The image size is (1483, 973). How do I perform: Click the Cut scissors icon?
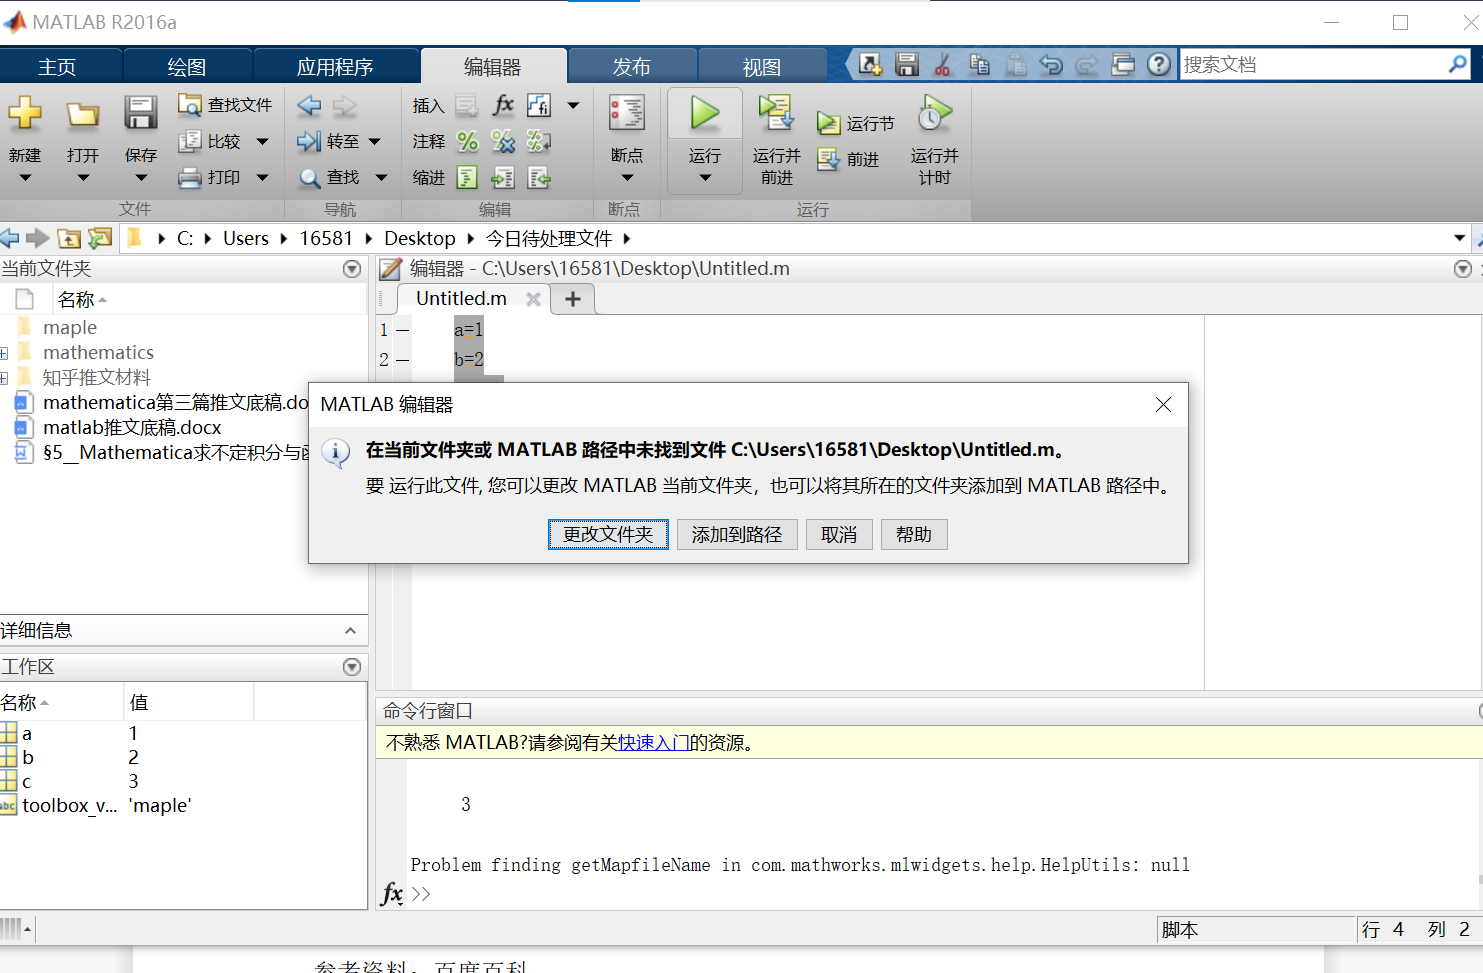pos(943,65)
